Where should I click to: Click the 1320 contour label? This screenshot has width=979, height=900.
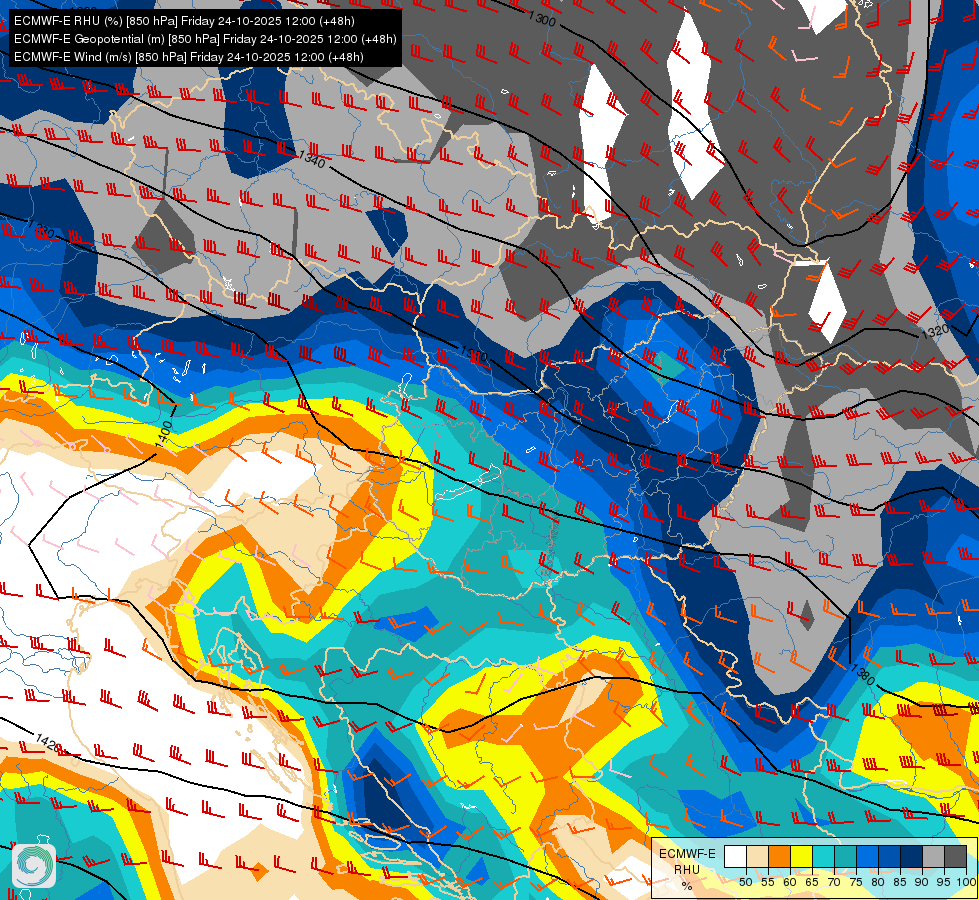935,331
